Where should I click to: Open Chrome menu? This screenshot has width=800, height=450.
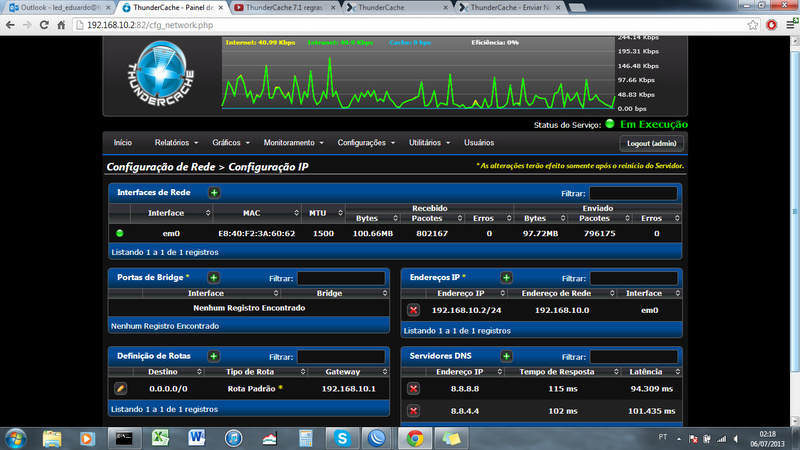point(791,24)
